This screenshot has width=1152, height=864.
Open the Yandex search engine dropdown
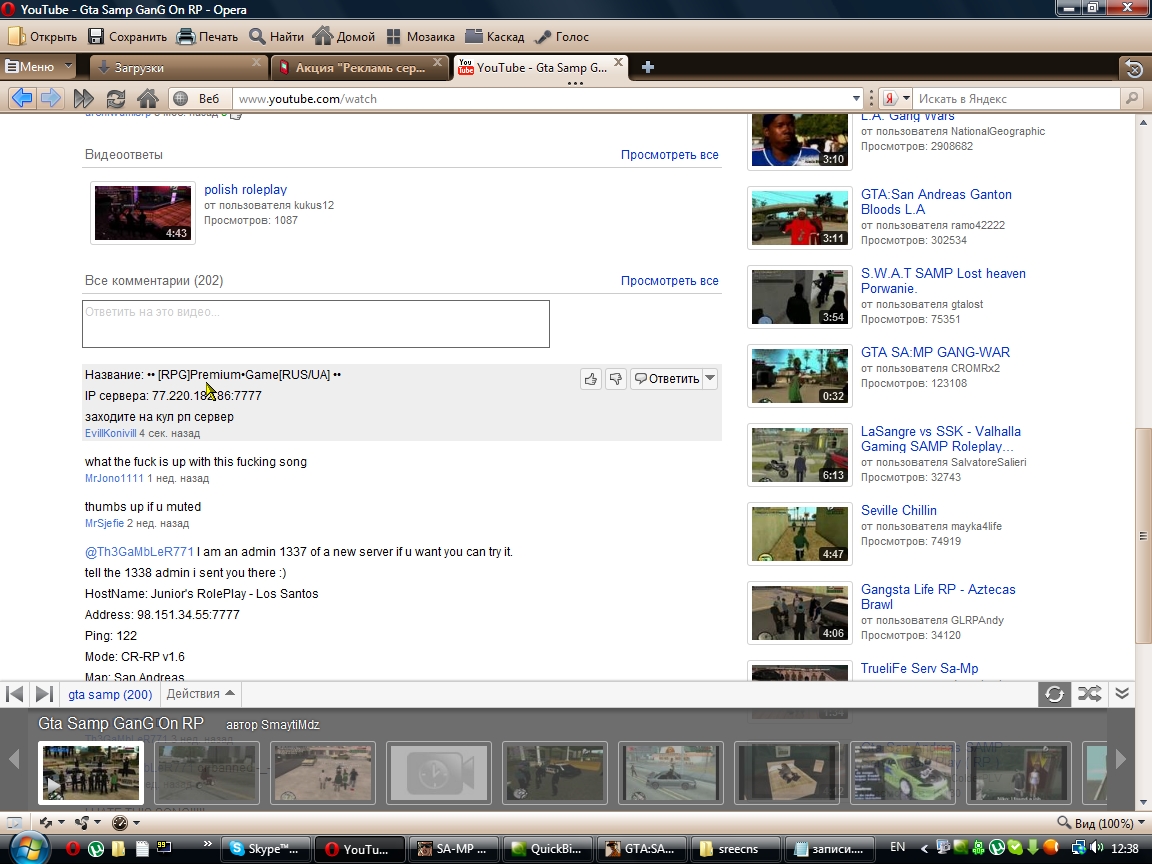[896, 98]
